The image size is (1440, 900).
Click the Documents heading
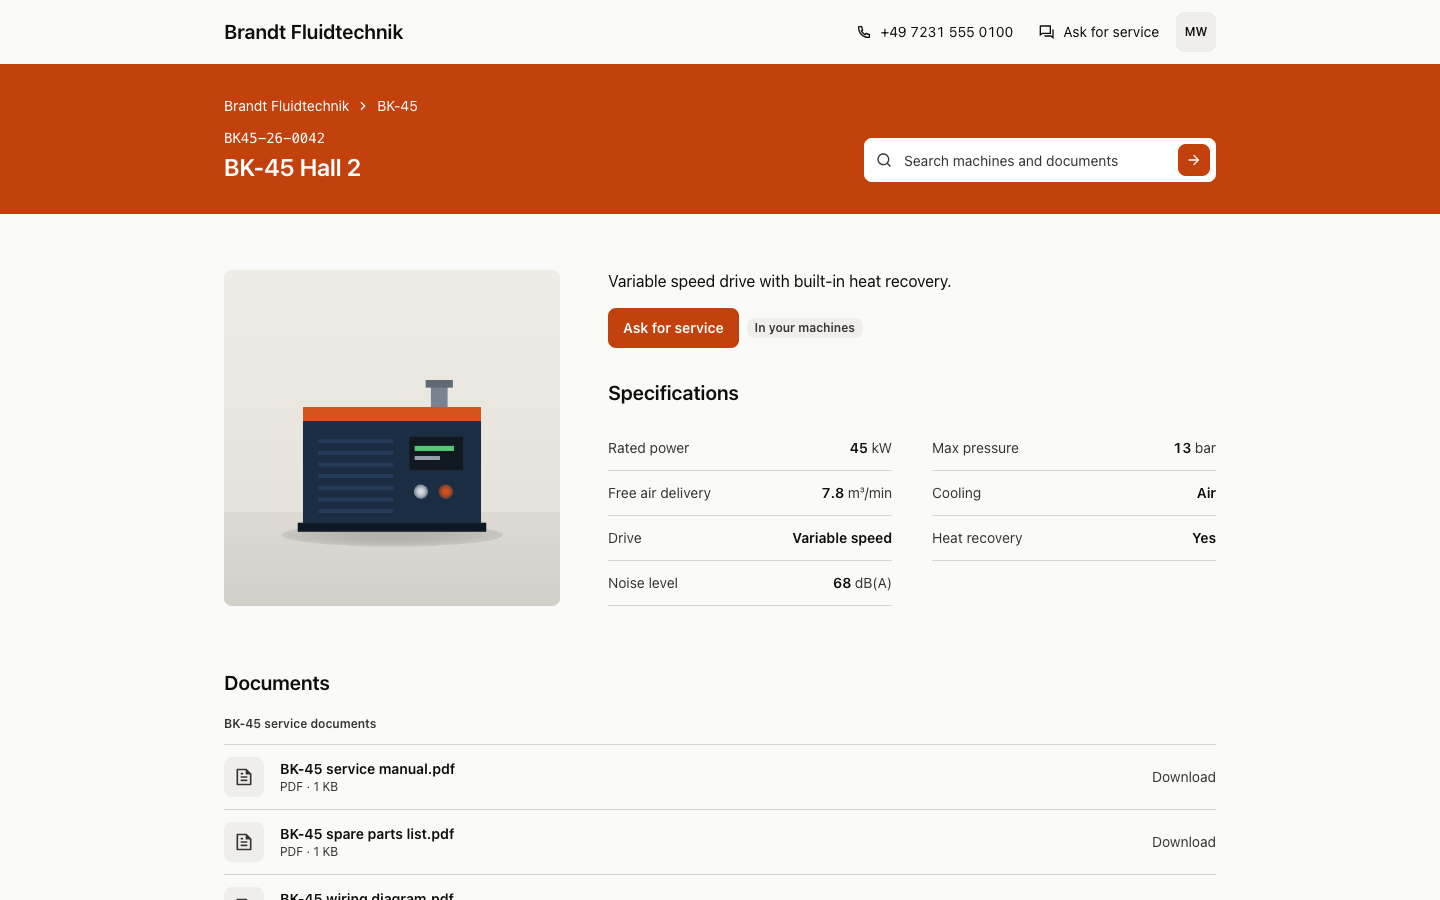[277, 683]
